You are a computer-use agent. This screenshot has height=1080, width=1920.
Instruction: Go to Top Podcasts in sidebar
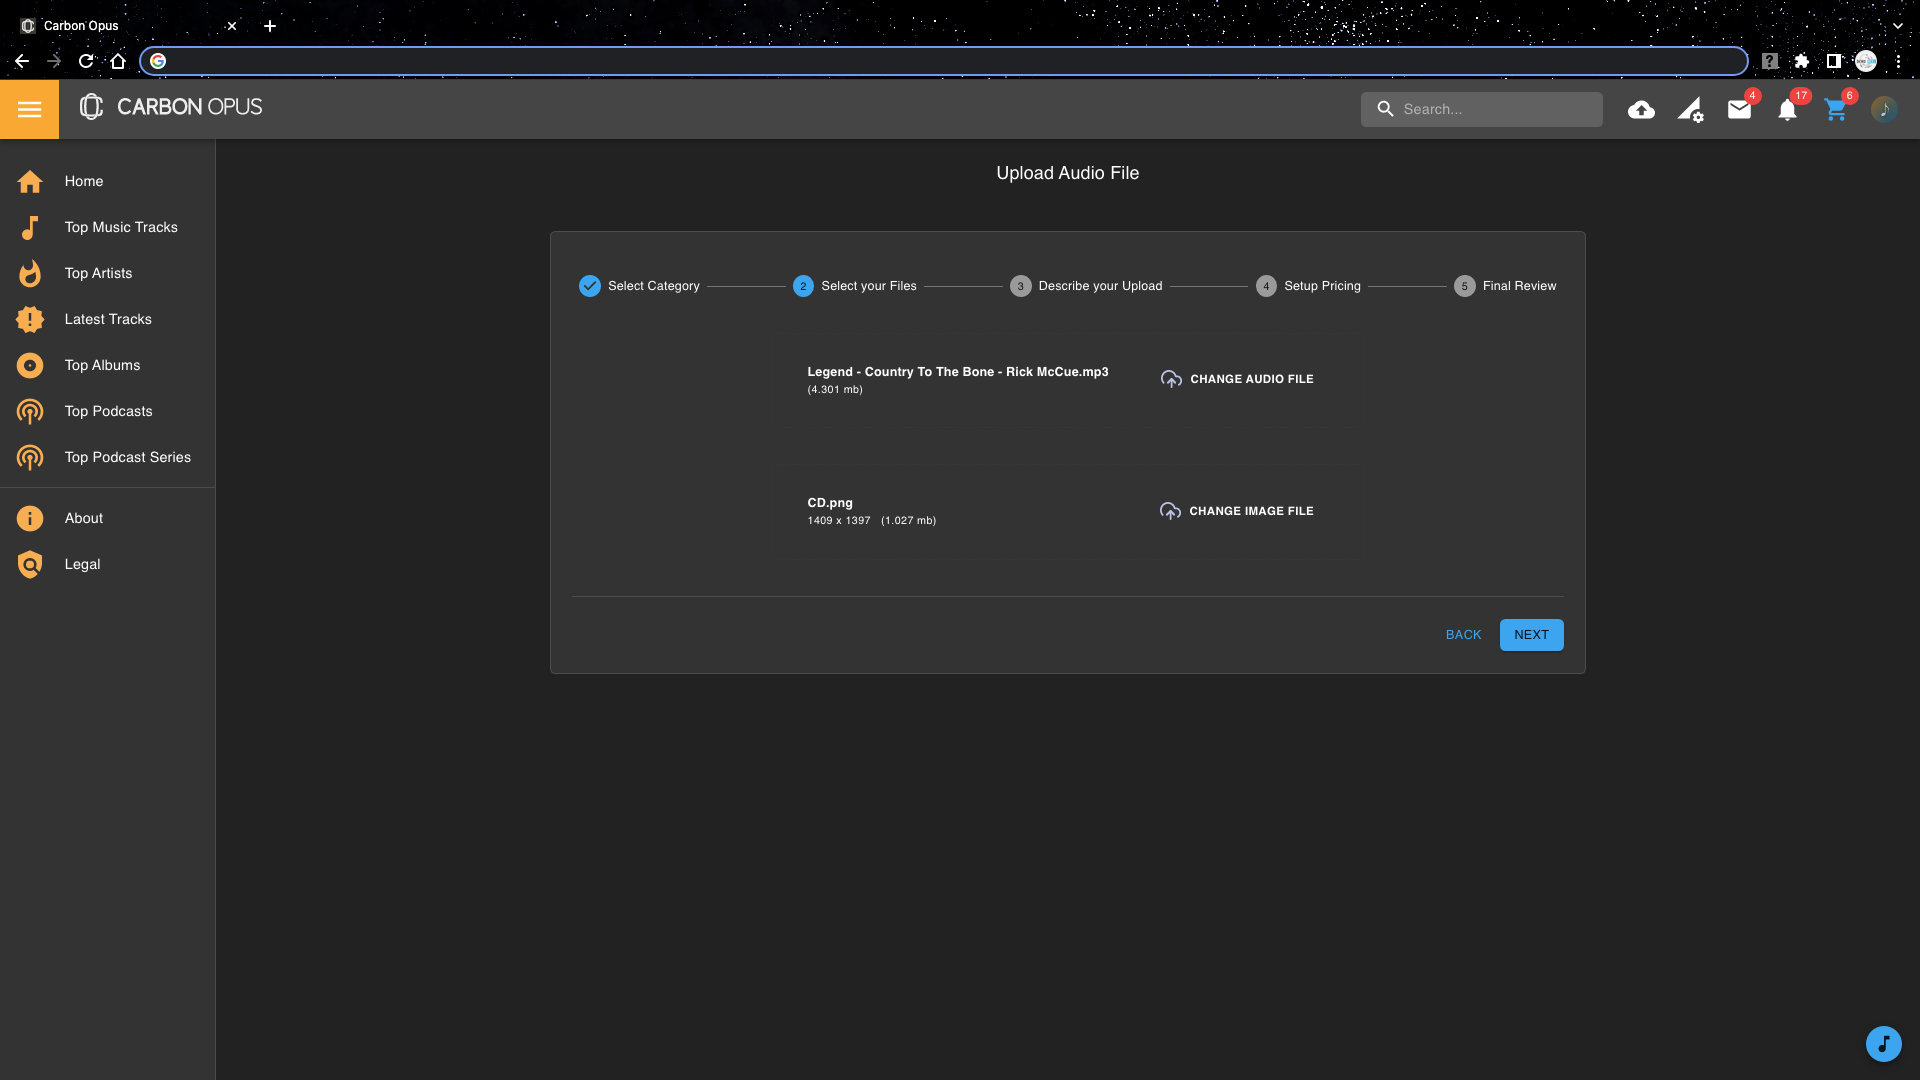108,411
